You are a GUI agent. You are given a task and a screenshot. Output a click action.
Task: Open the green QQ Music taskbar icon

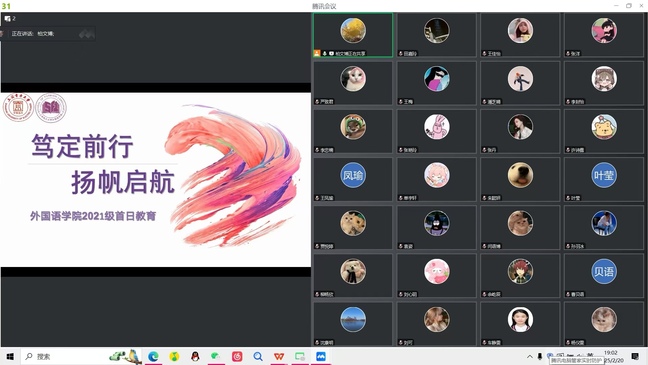pos(174,356)
